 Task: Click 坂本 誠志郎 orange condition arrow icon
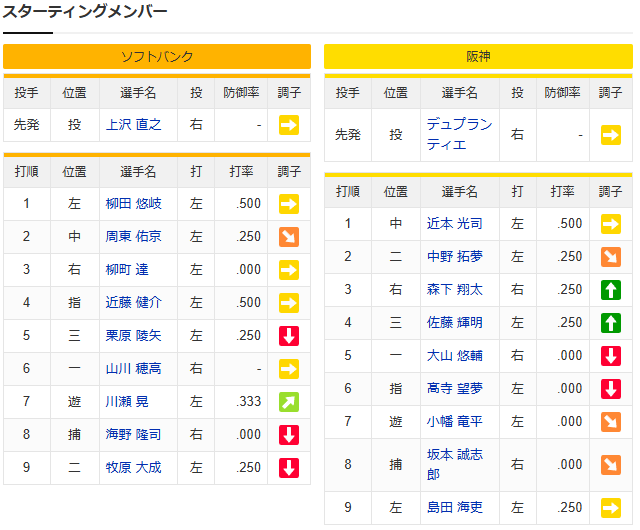click(611, 465)
